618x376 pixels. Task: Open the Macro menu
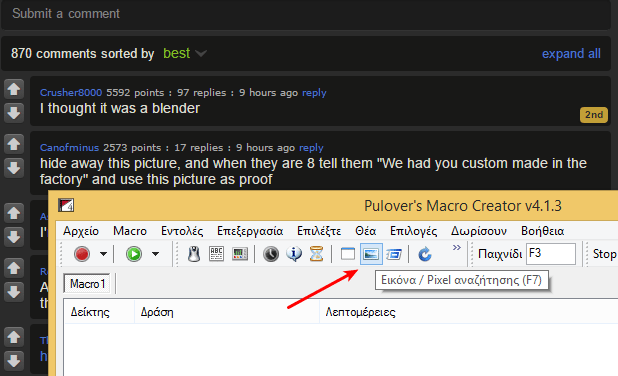pos(130,231)
